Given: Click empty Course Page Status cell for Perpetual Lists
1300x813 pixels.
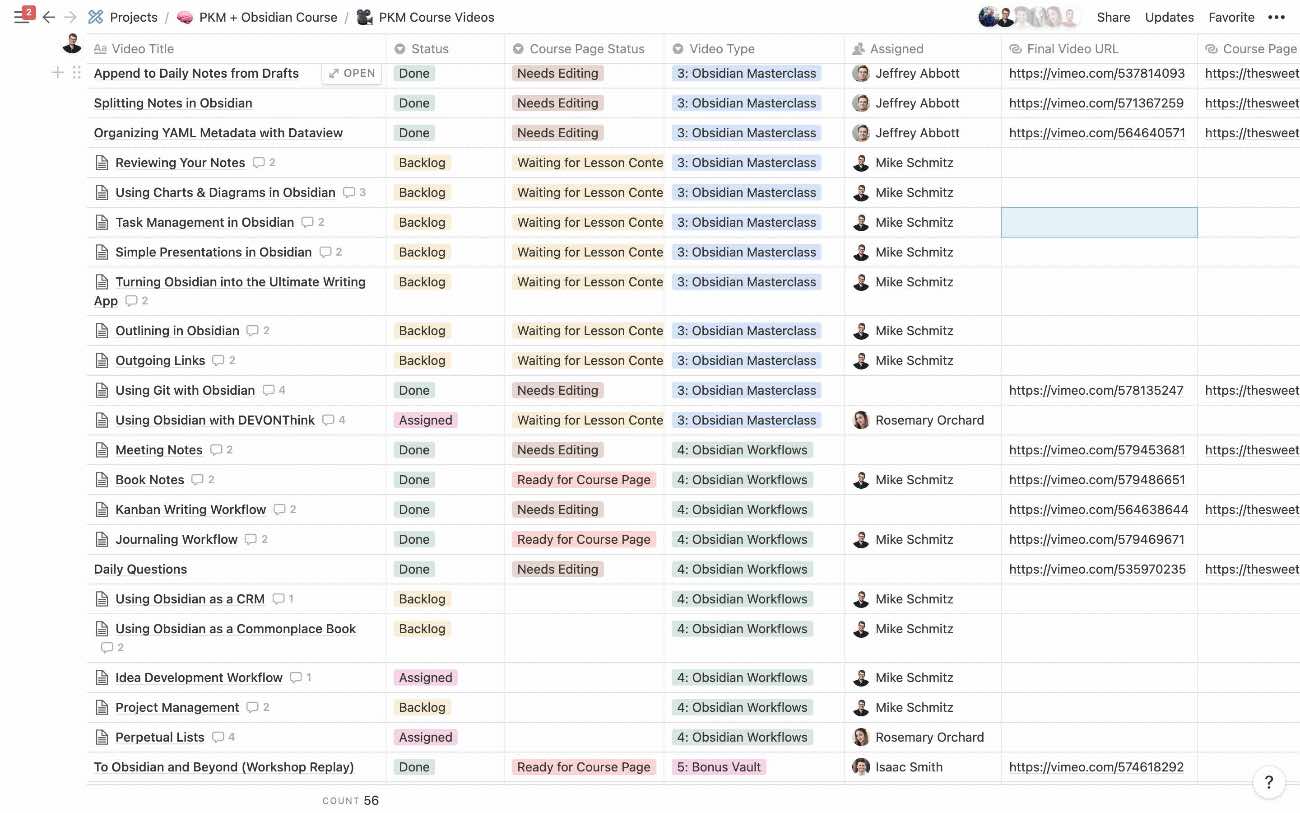Looking at the screenshot, I should click(x=585, y=738).
